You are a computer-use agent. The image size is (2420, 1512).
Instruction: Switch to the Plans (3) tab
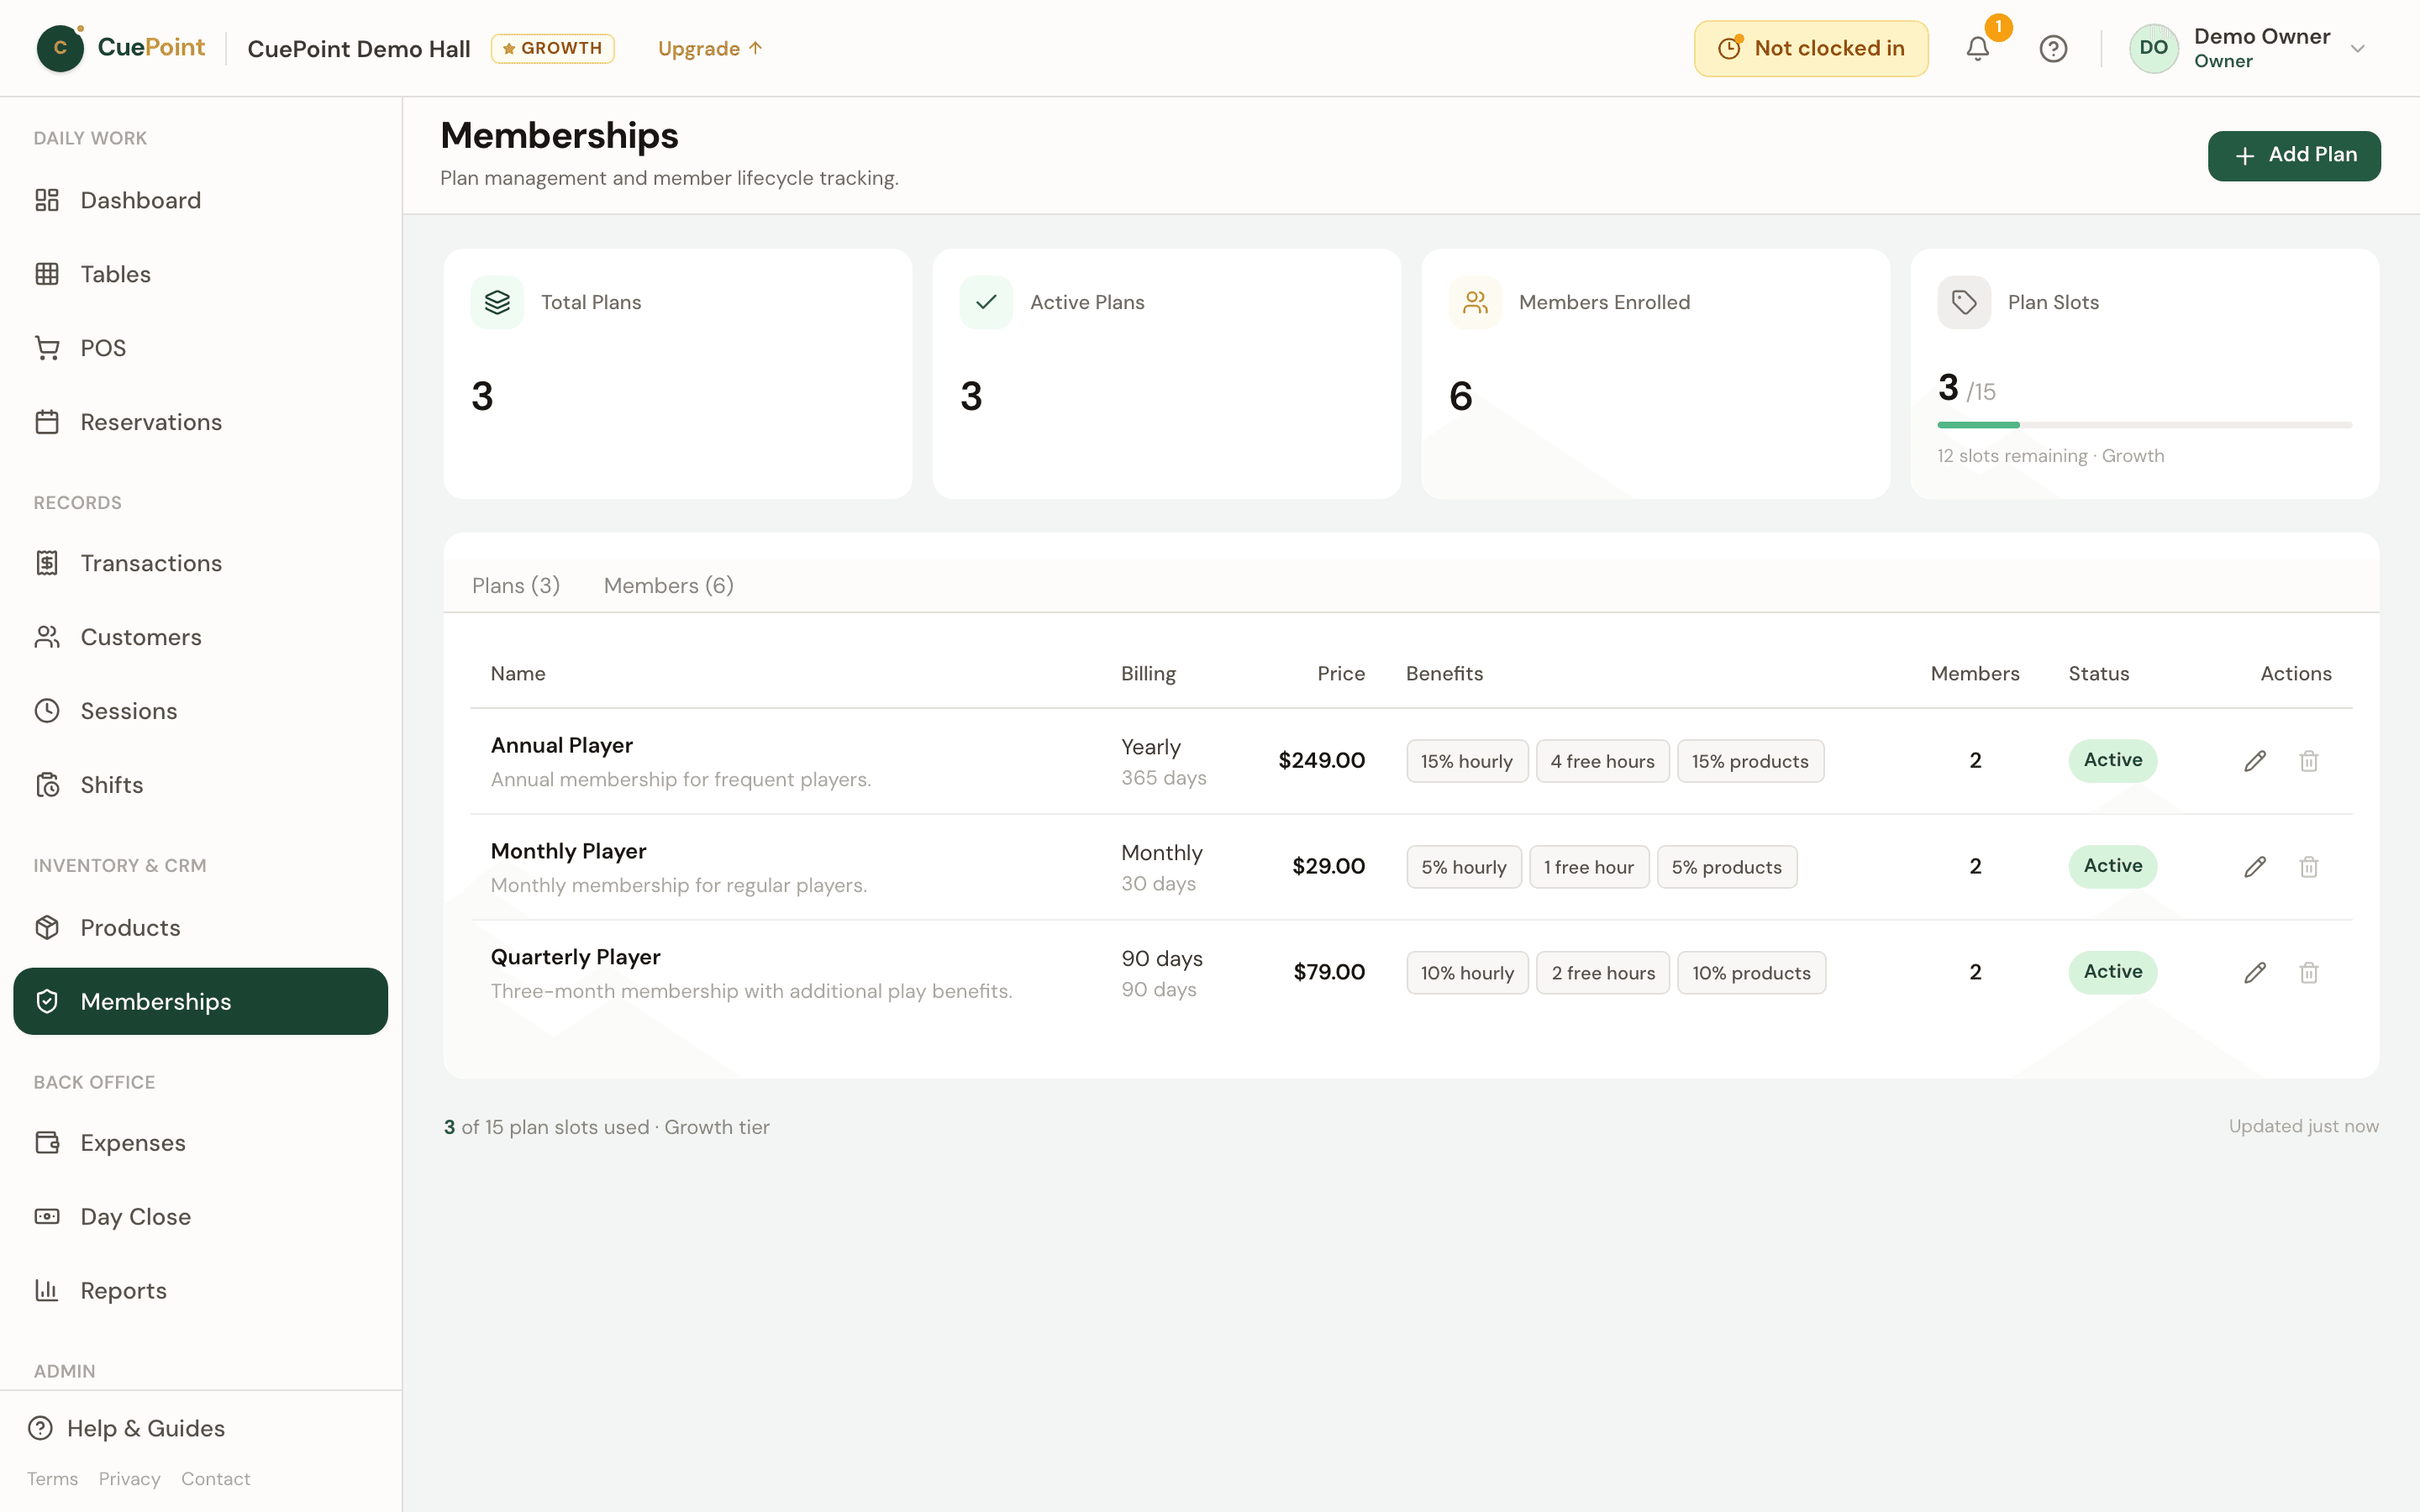click(516, 585)
